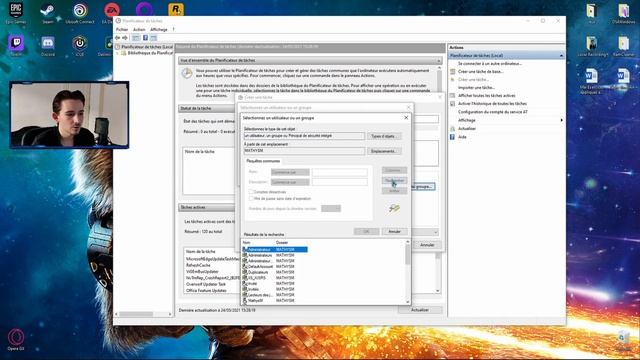Open the Nom Commence par dropdown

pos(290,172)
